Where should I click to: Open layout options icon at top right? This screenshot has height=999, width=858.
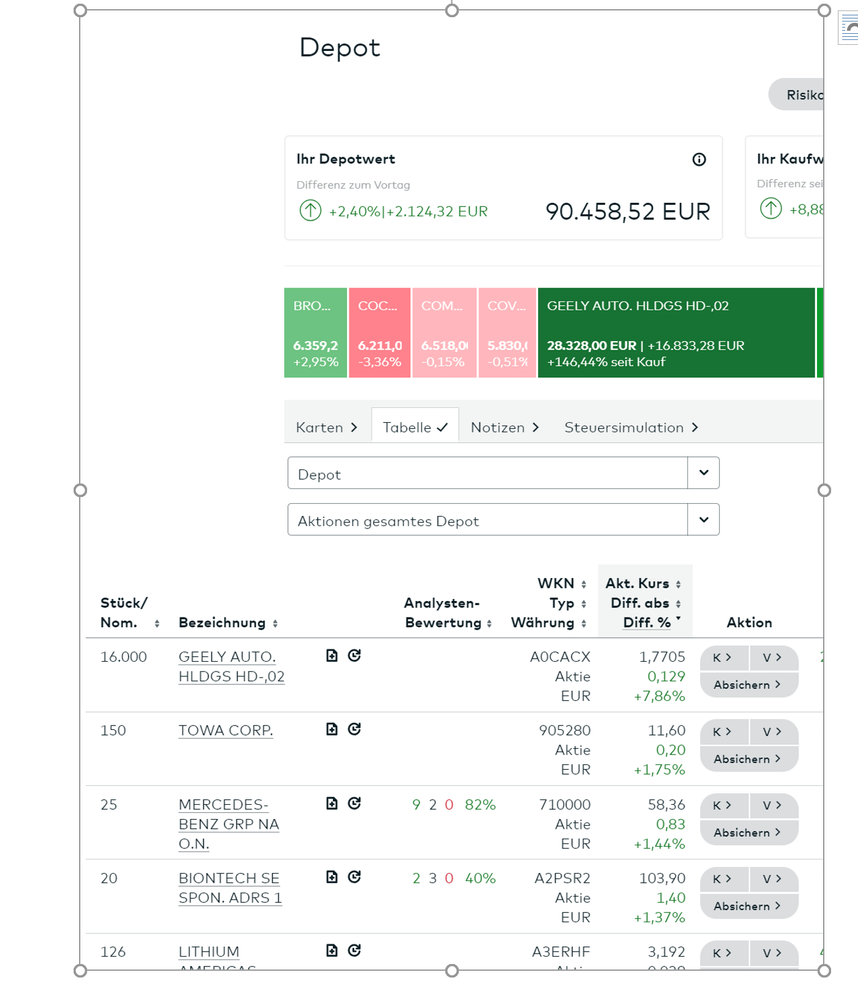(849, 29)
